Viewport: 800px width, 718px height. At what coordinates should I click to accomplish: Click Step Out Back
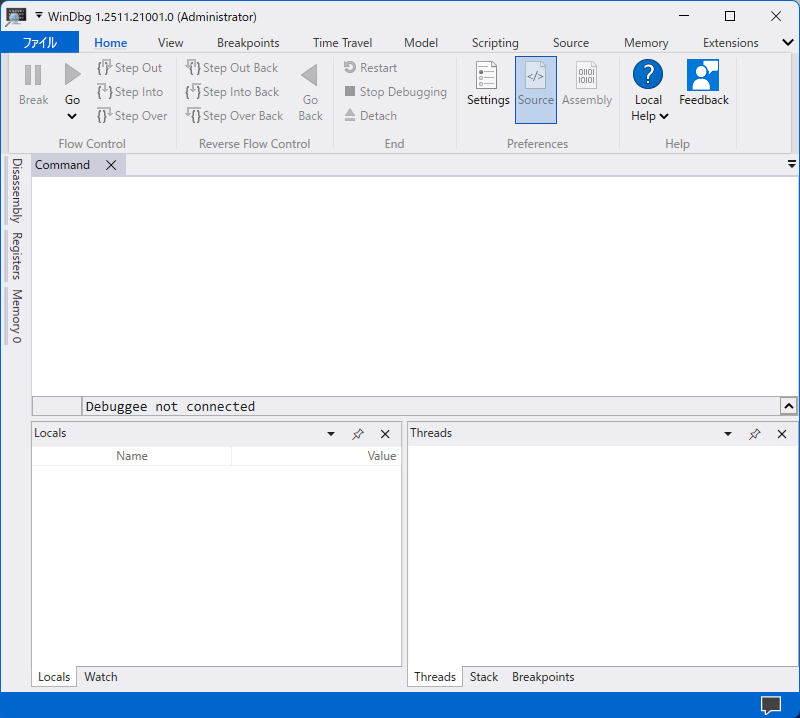click(232, 68)
